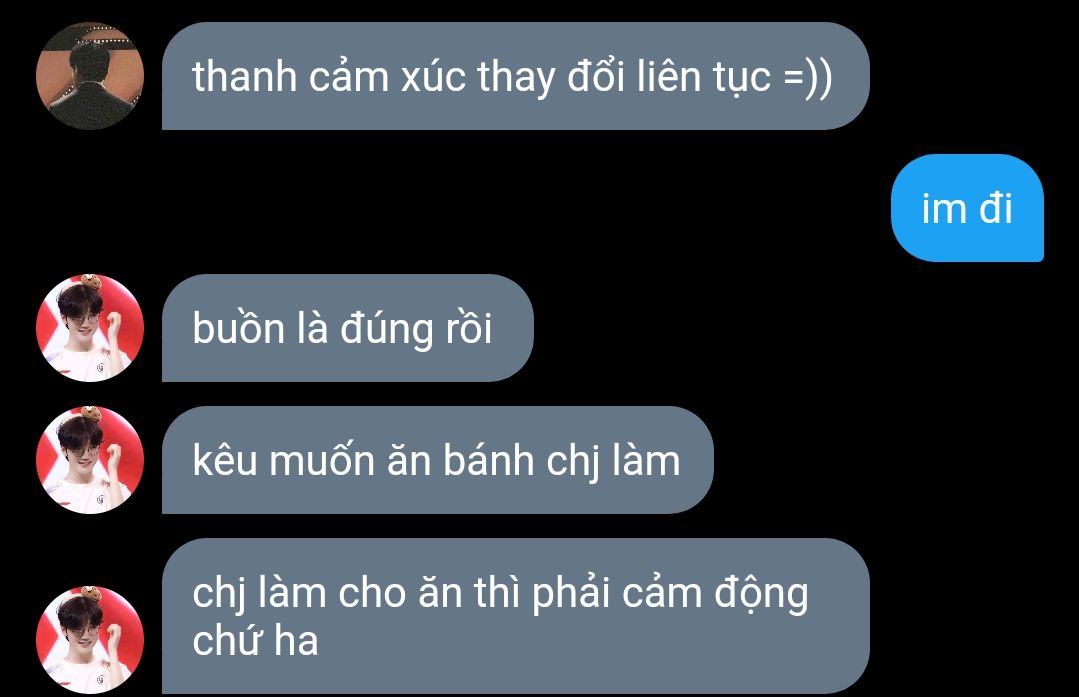The image size is (1079, 697).
Task: Click the words "liên tục" in top message
Action: 704,76
